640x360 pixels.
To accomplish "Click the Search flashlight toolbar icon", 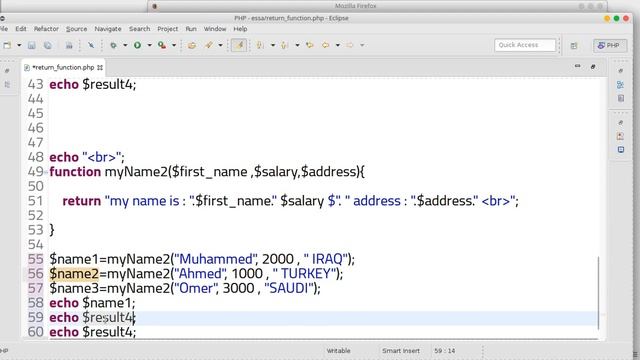I will click(x=209, y=45).
